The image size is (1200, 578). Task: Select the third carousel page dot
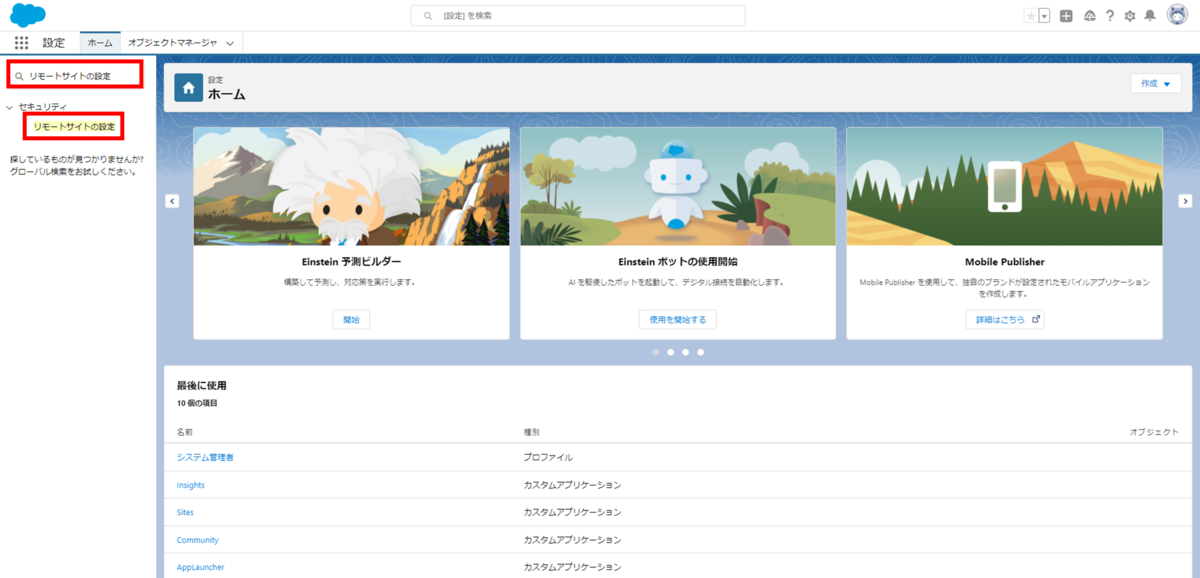tap(685, 352)
